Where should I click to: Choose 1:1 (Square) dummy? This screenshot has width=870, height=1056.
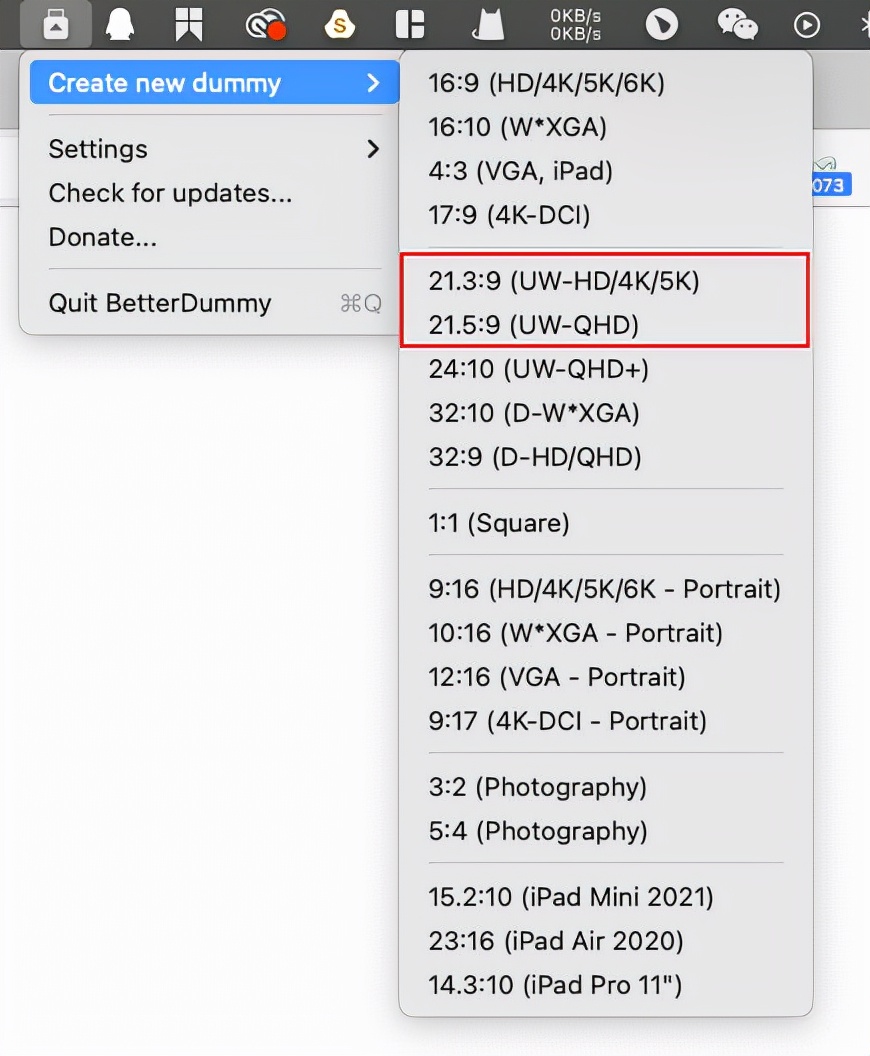coord(605,523)
